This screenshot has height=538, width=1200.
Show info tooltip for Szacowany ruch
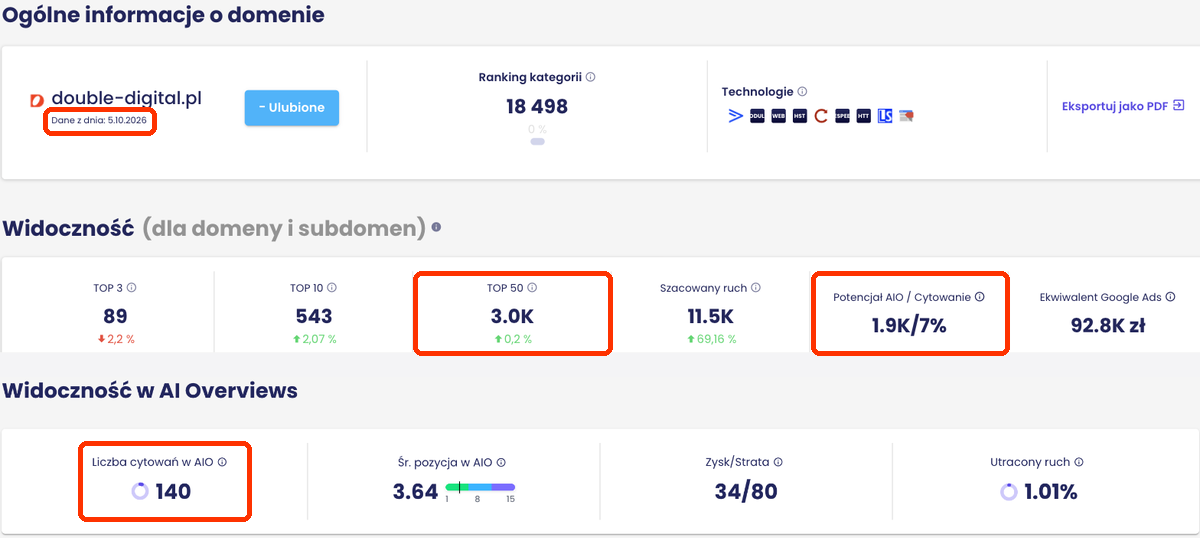756,288
